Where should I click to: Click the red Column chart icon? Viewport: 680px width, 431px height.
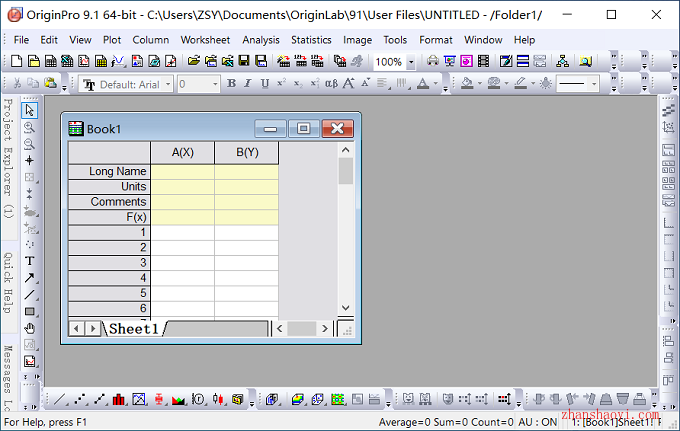(119, 399)
